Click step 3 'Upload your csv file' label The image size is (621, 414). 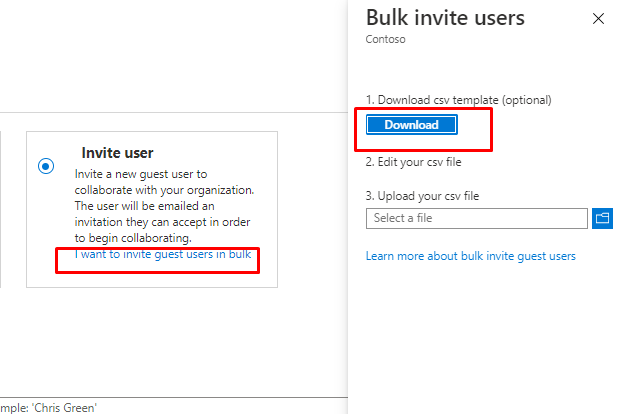[x=422, y=196]
